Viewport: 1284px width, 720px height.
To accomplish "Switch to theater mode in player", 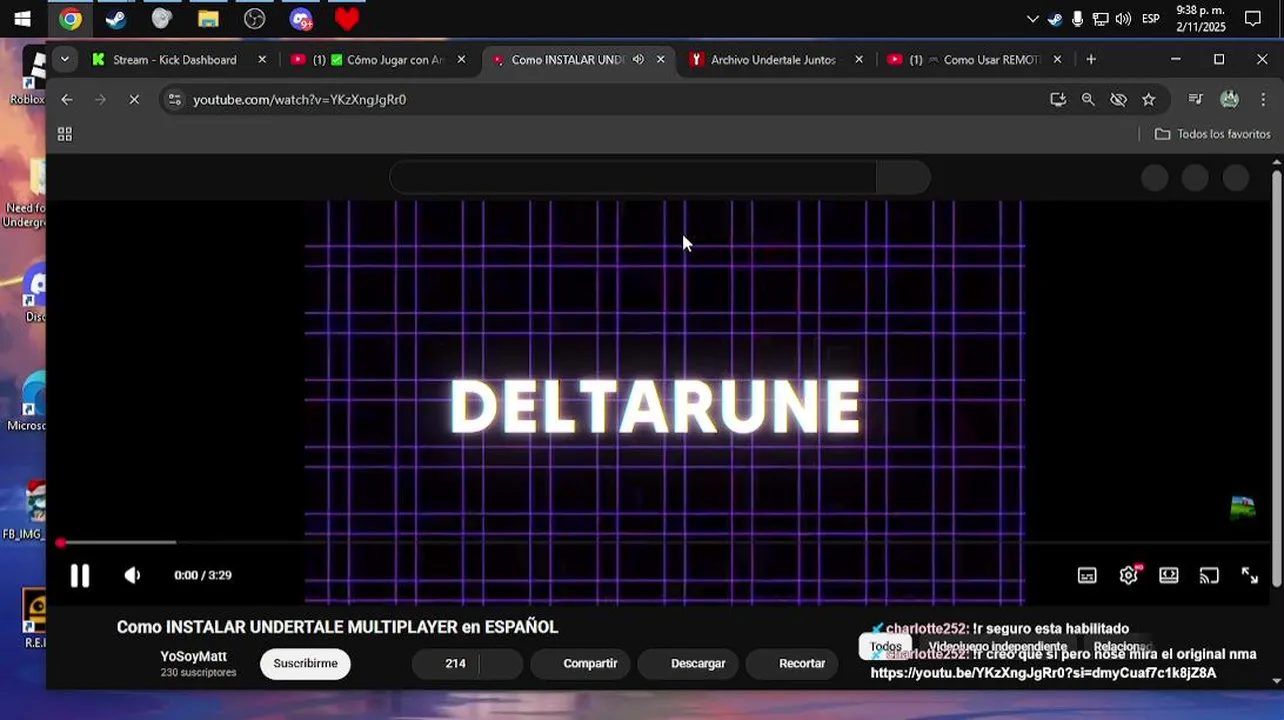I will click(1168, 575).
